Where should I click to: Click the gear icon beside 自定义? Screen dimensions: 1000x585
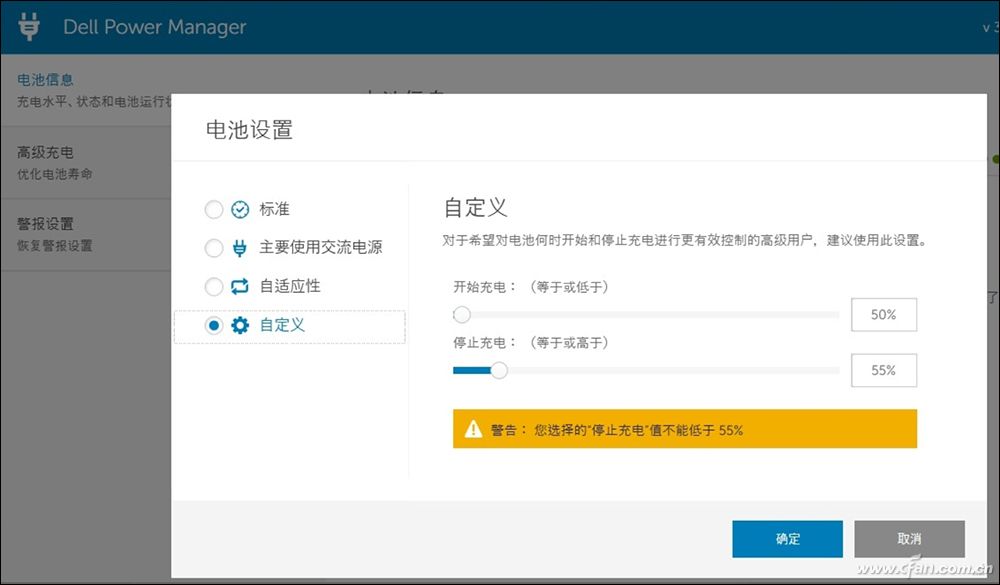(x=240, y=324)
